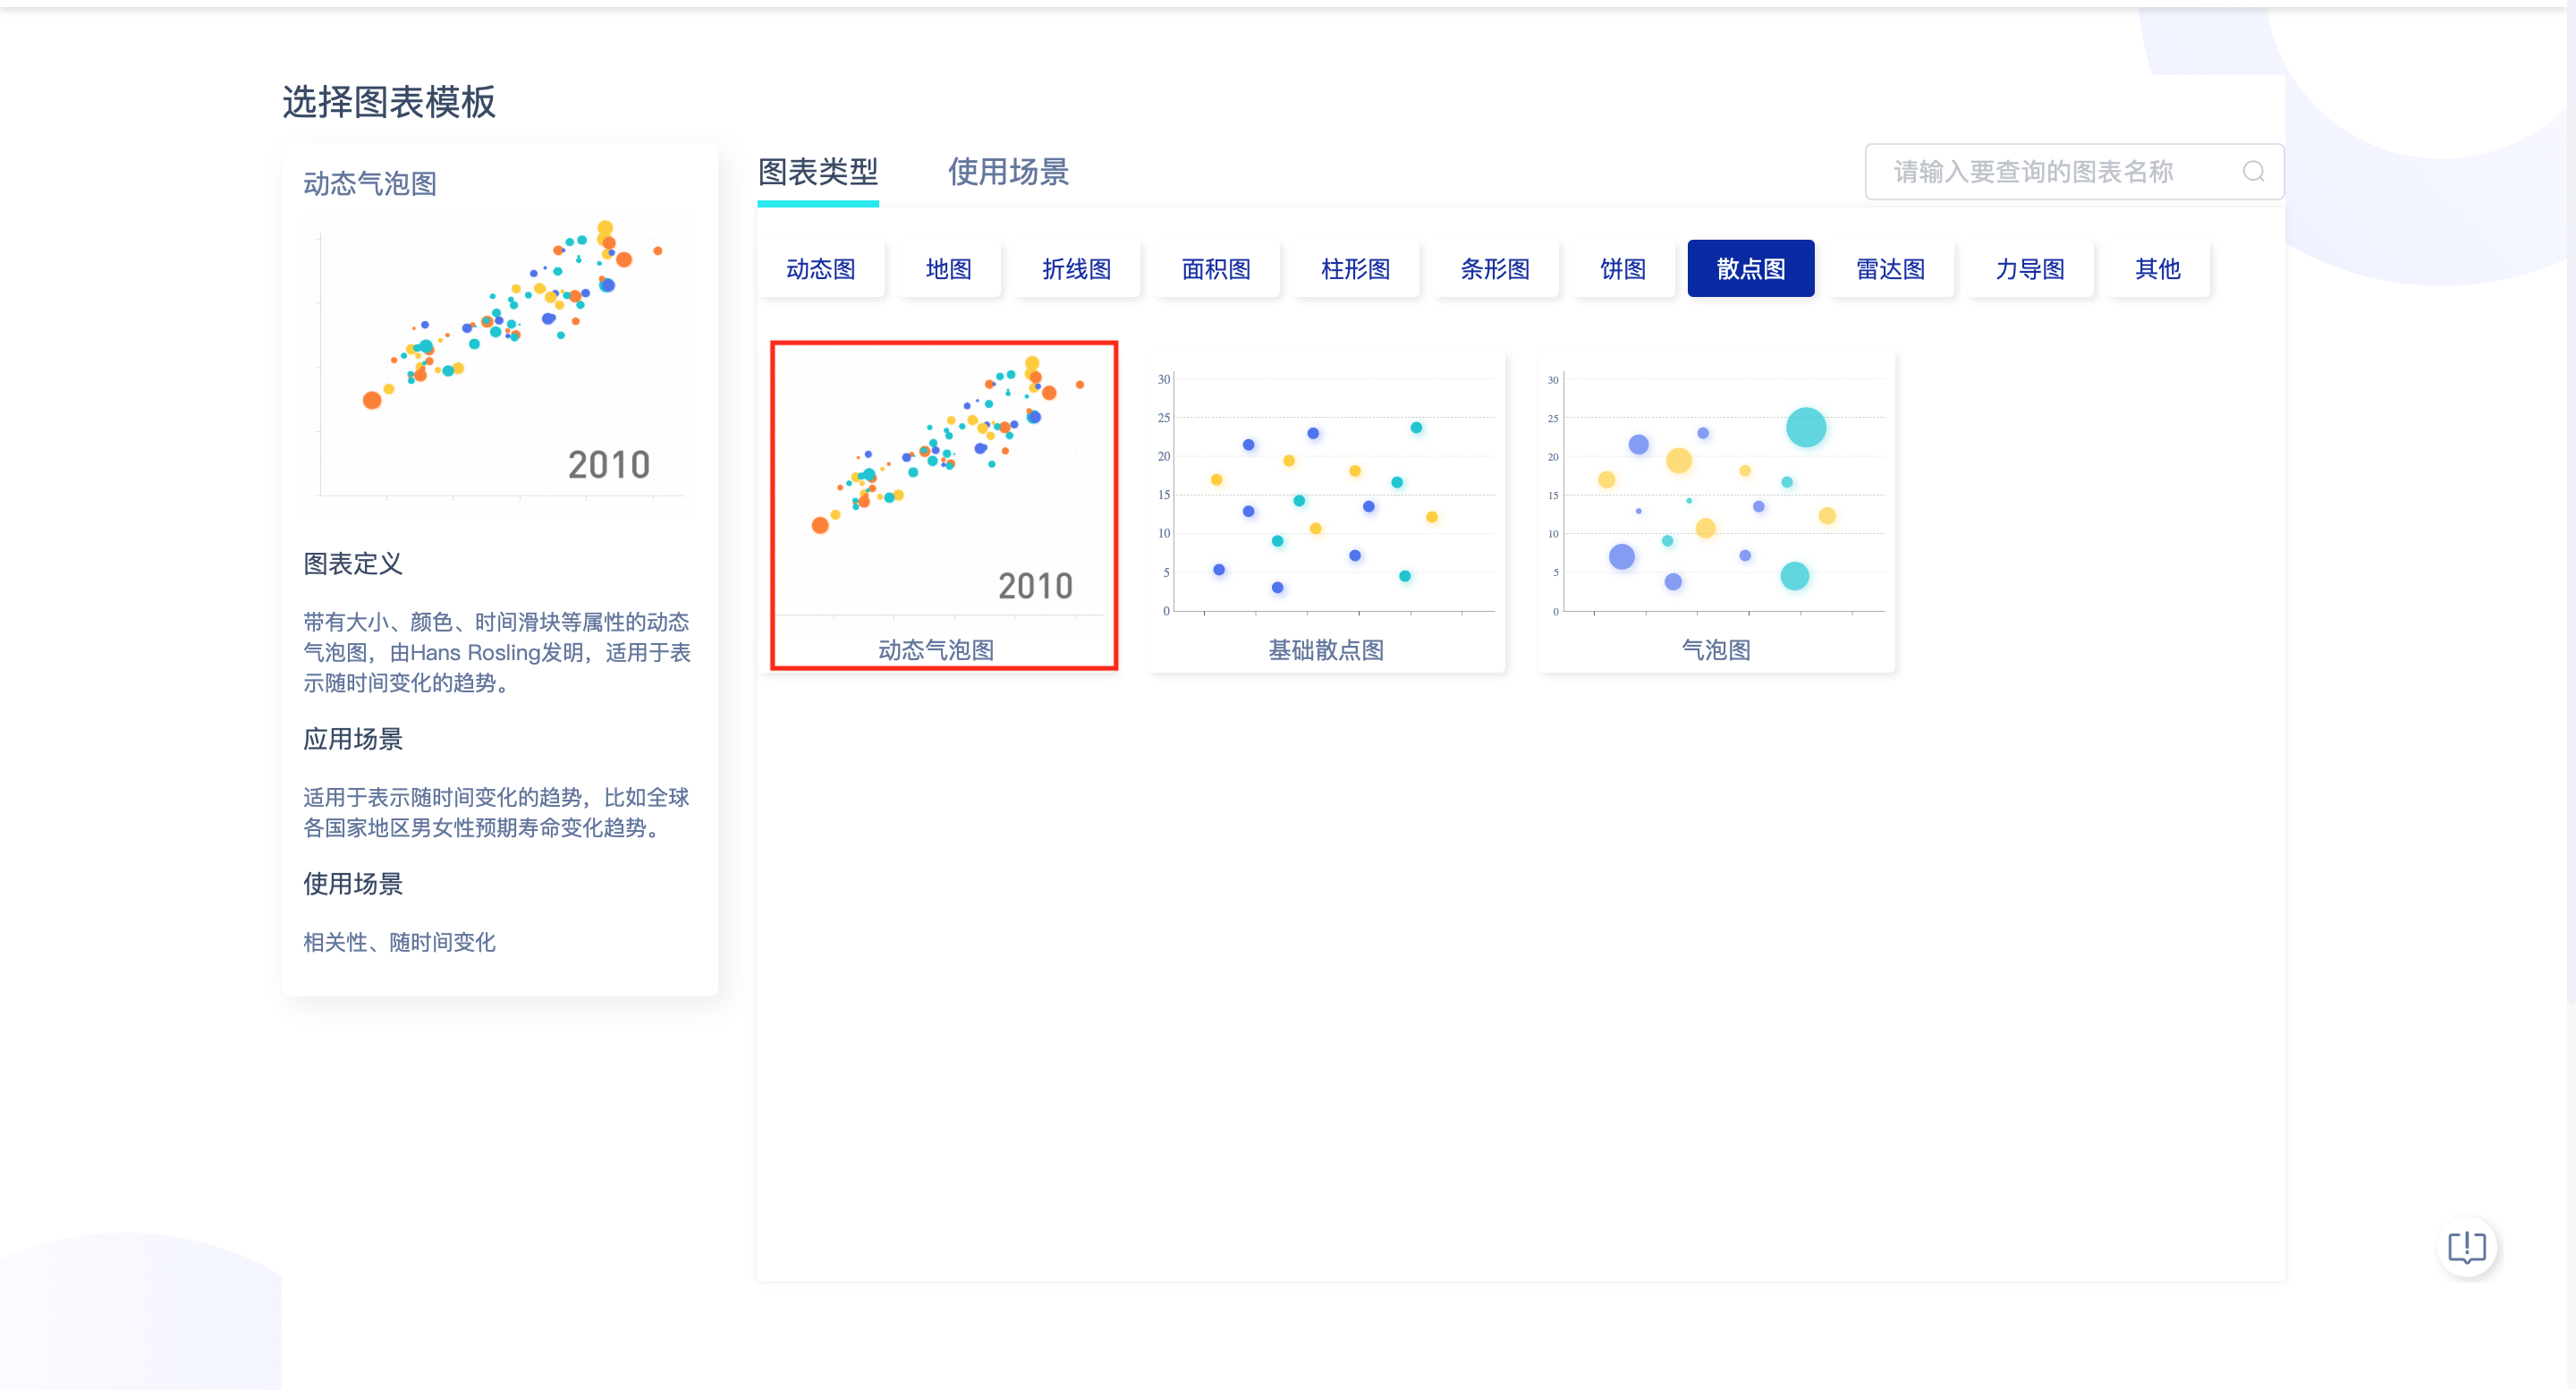The image size is (2576, 1390).
Task: Click the 气泡图 caption label
Action: (x=1717, y=650)
